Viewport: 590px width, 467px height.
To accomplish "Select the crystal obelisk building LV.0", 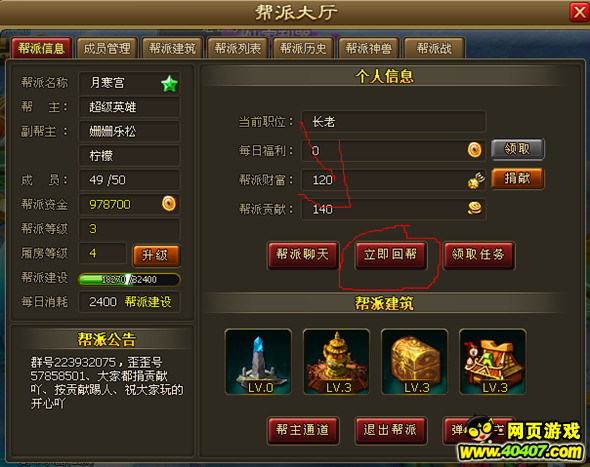I will 258,362.
